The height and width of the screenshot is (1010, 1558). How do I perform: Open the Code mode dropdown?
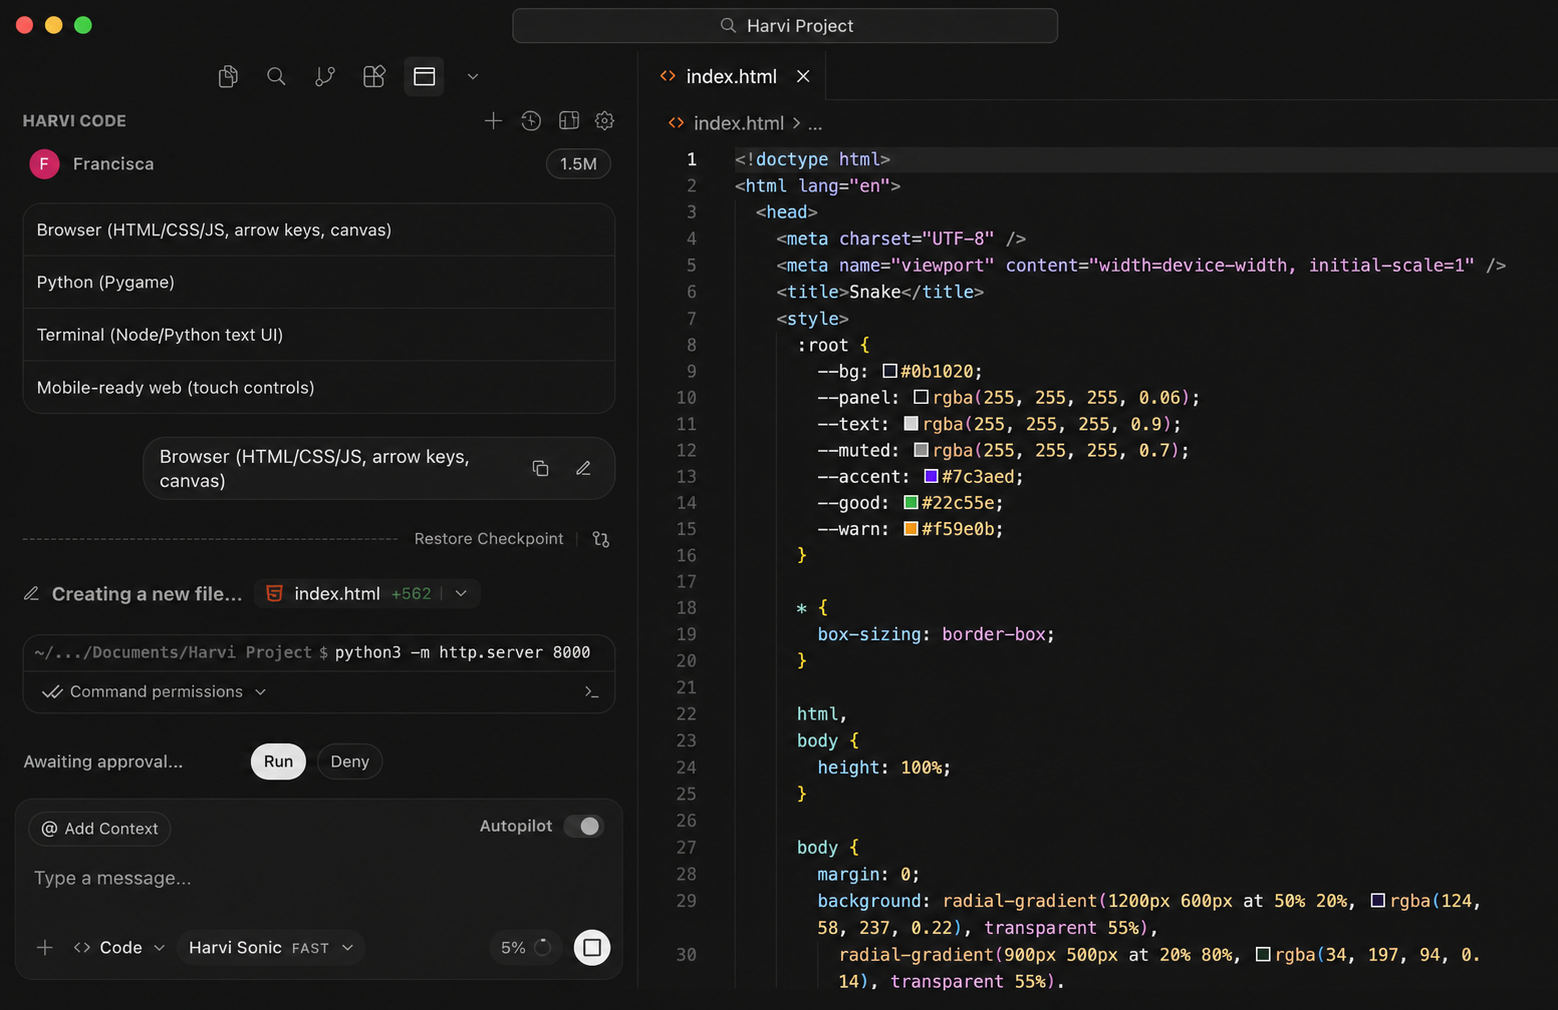119,947
